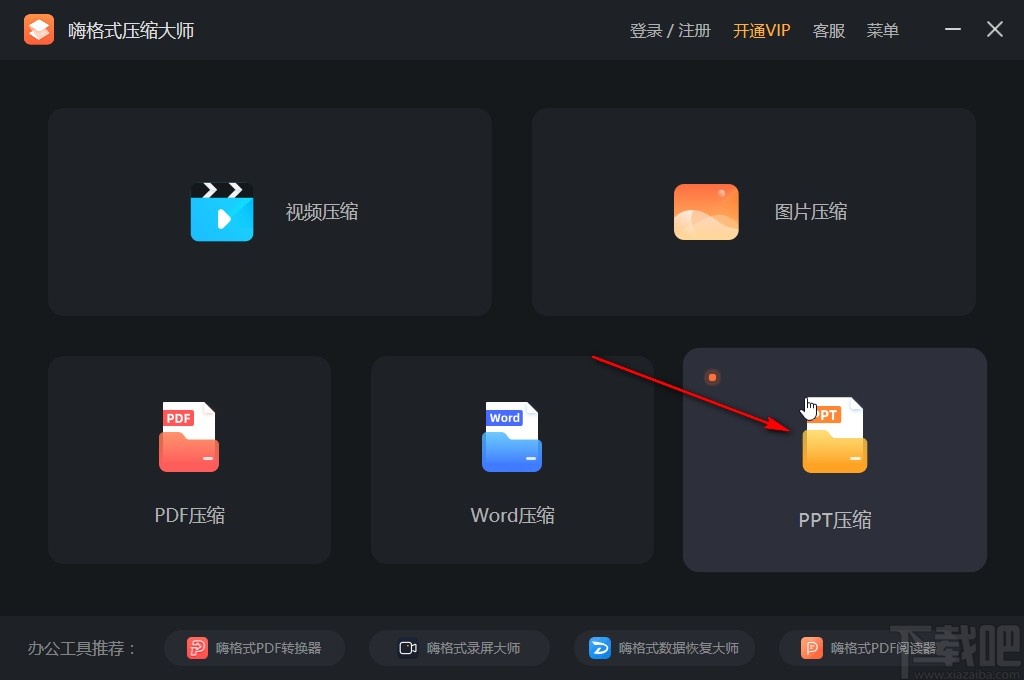Click the 嗨格式压缩大师 app logo
Viewport: 1024px width, 680px height.
[39, 30]
